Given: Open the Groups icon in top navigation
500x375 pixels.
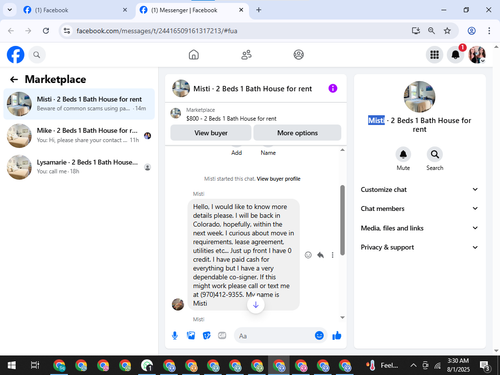Looking at the screenshot, I should (x=298, y=55).
